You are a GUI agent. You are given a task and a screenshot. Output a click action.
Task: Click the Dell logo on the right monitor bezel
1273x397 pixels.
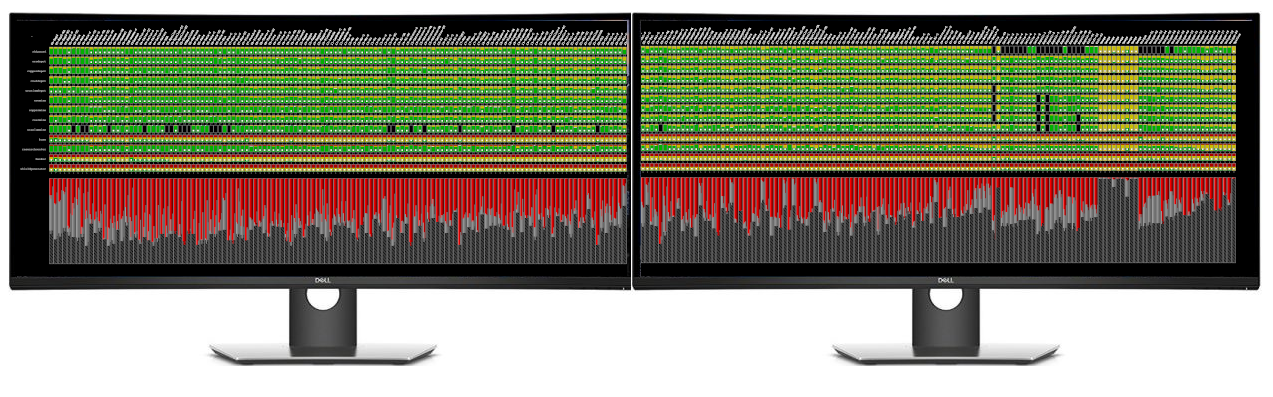pos(945,280)
